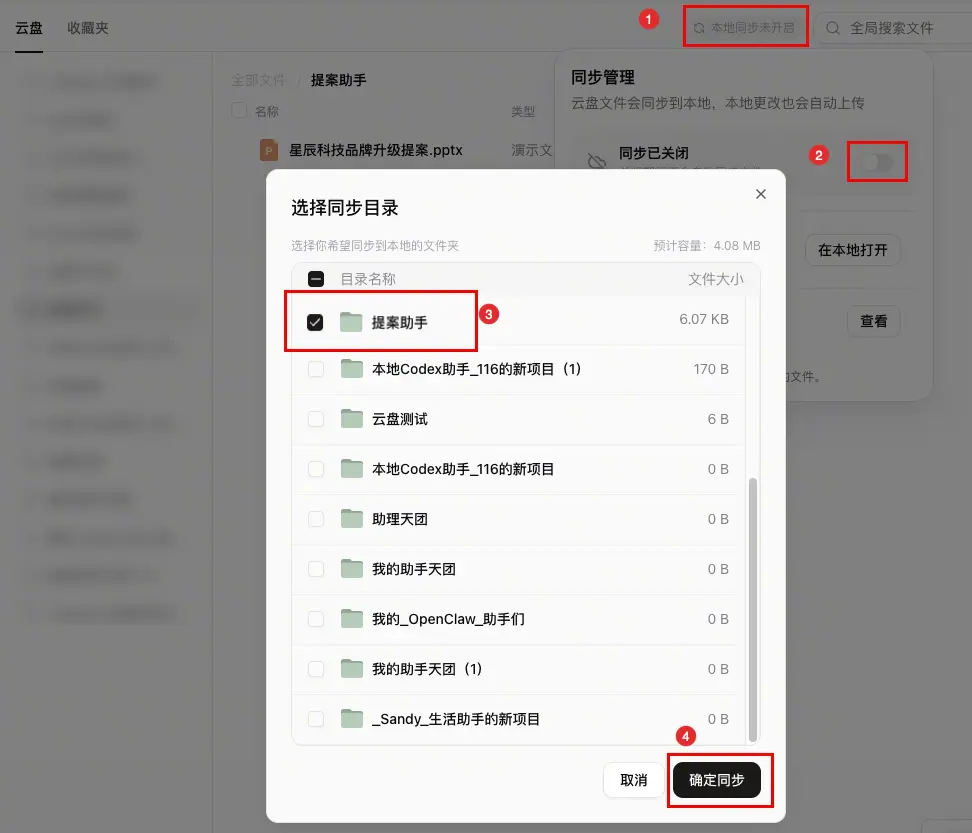The height and width of the screenshot is (833, 972).
Task: Click the 我的_OpenClaw_助手们 folder icon
Action: 351,618
